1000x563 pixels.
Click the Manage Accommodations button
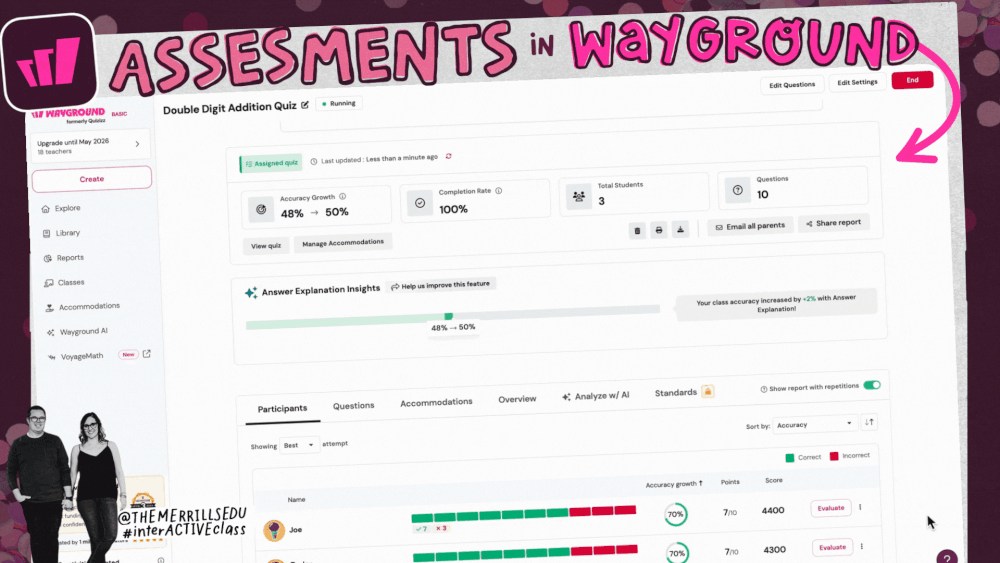(343, 243)
